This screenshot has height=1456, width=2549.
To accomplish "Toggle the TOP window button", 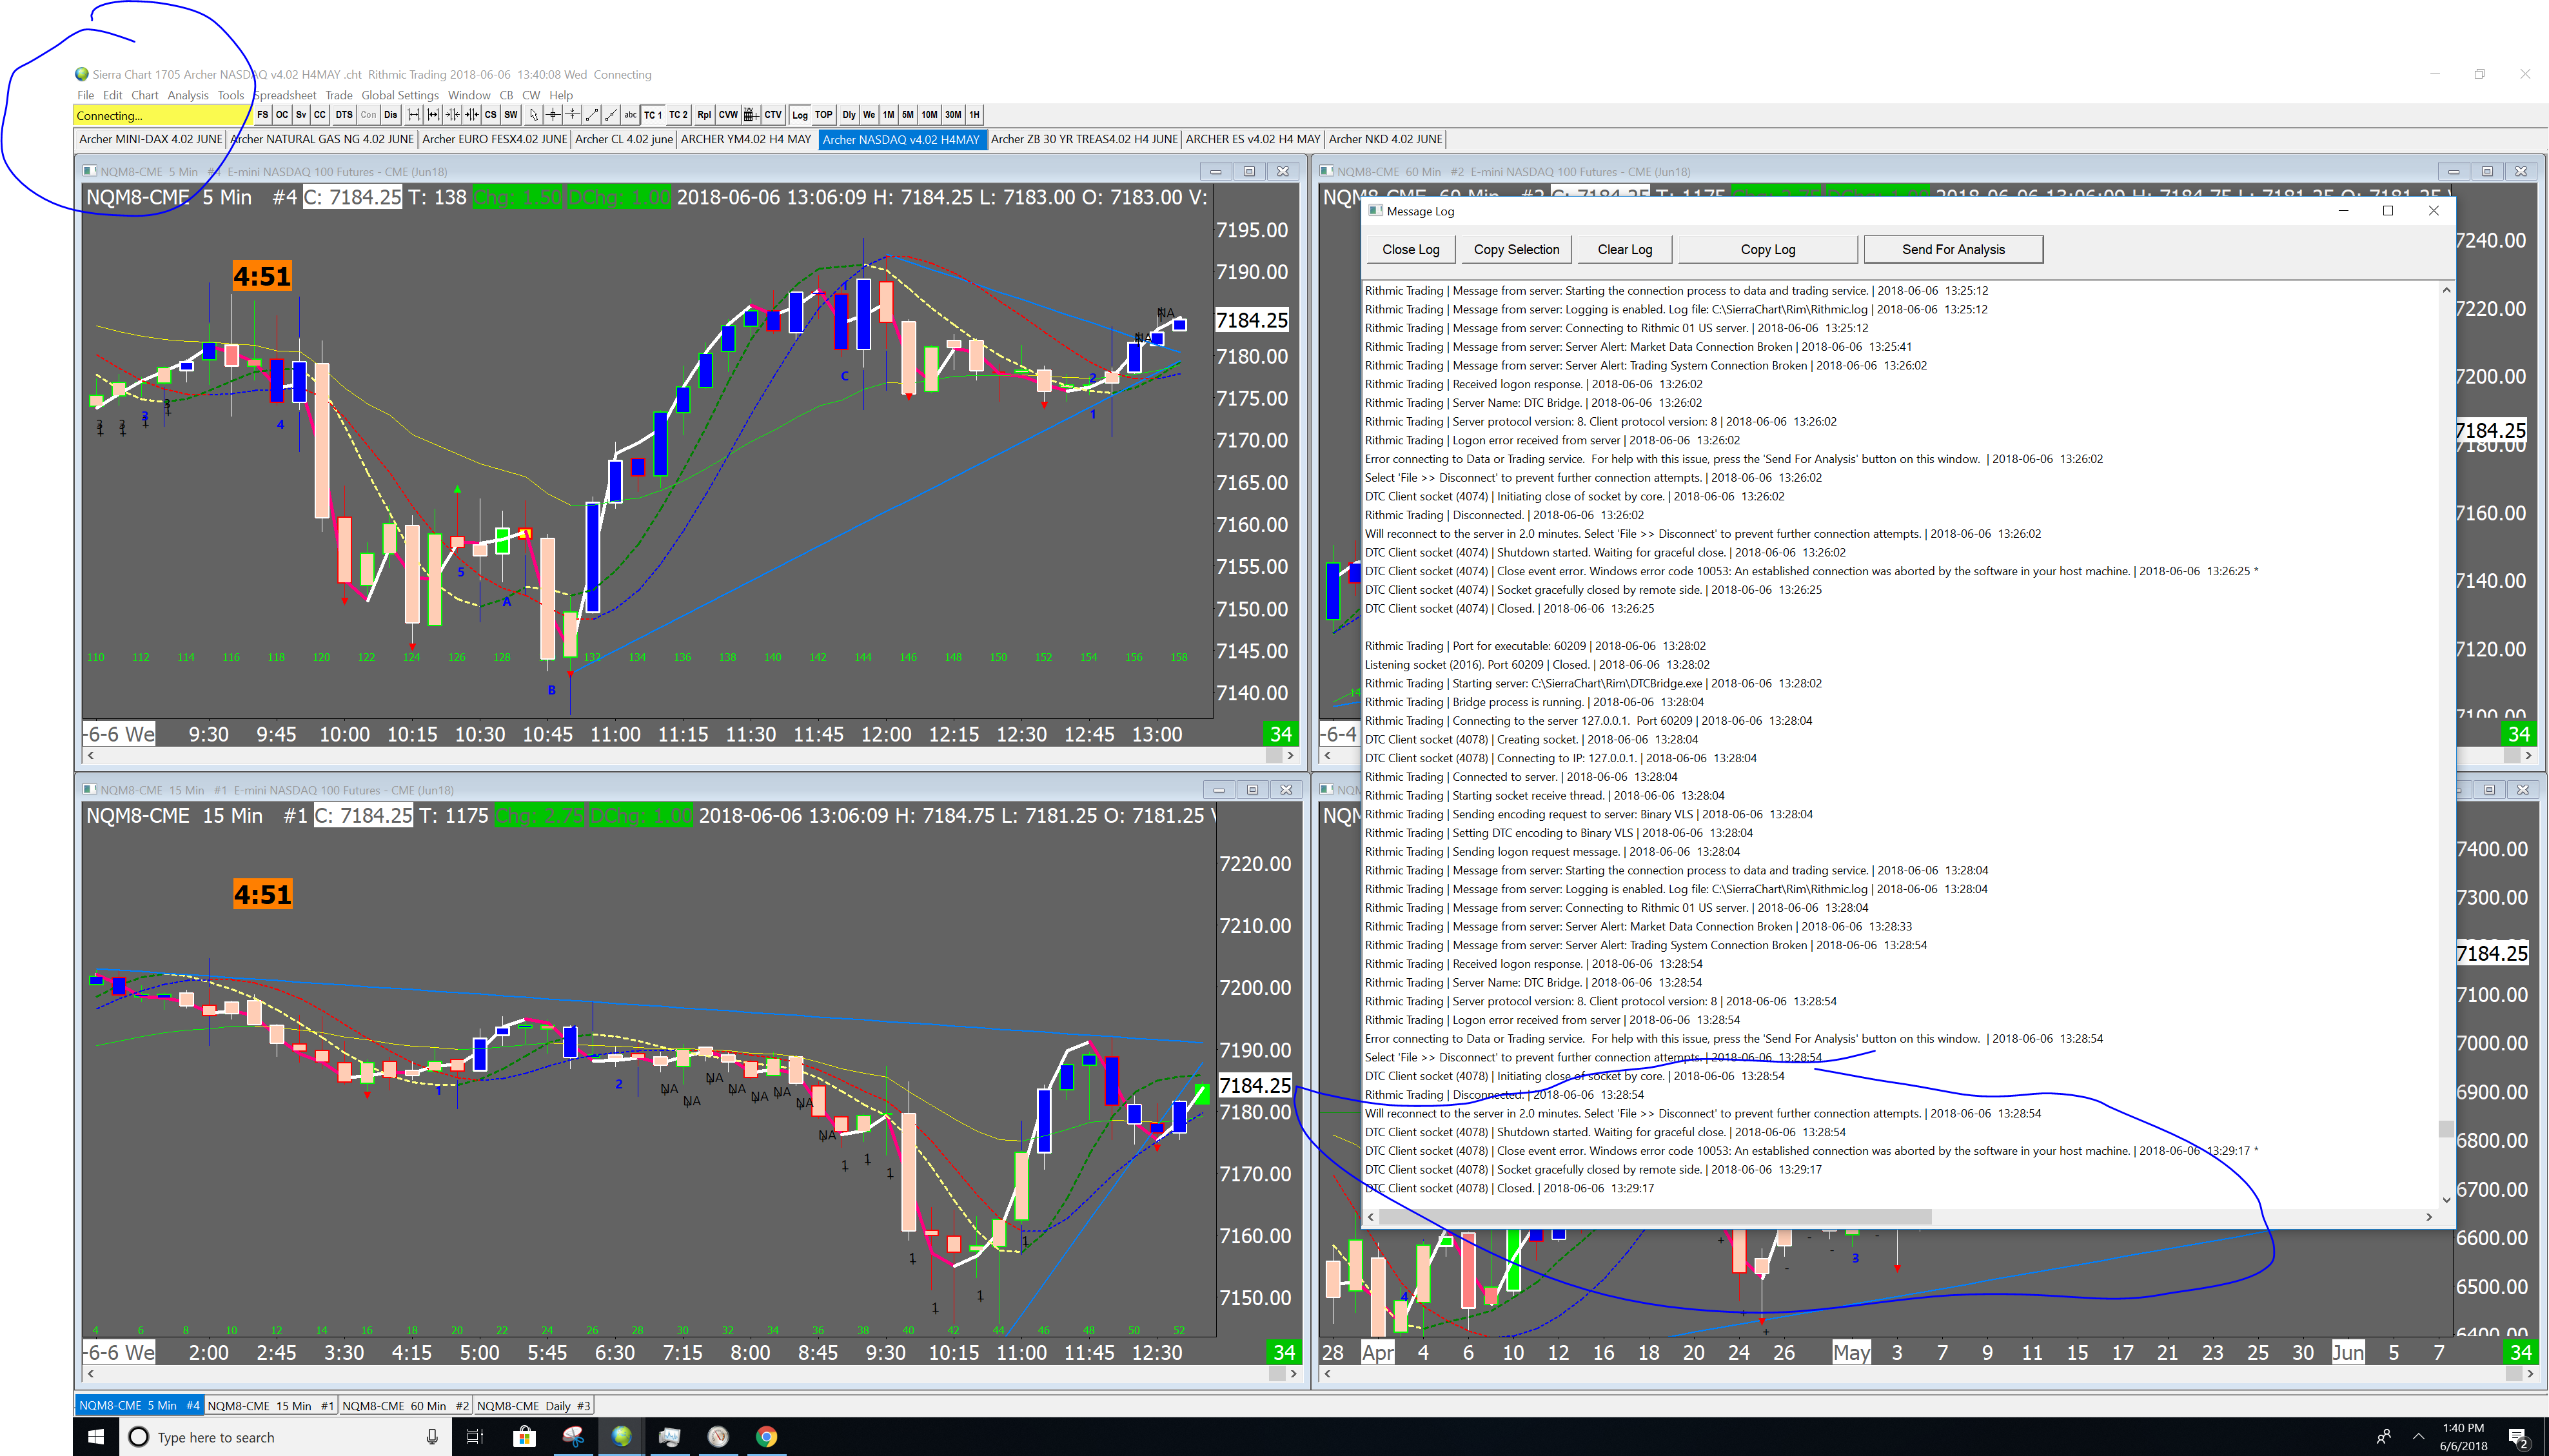I will (823, 115).
